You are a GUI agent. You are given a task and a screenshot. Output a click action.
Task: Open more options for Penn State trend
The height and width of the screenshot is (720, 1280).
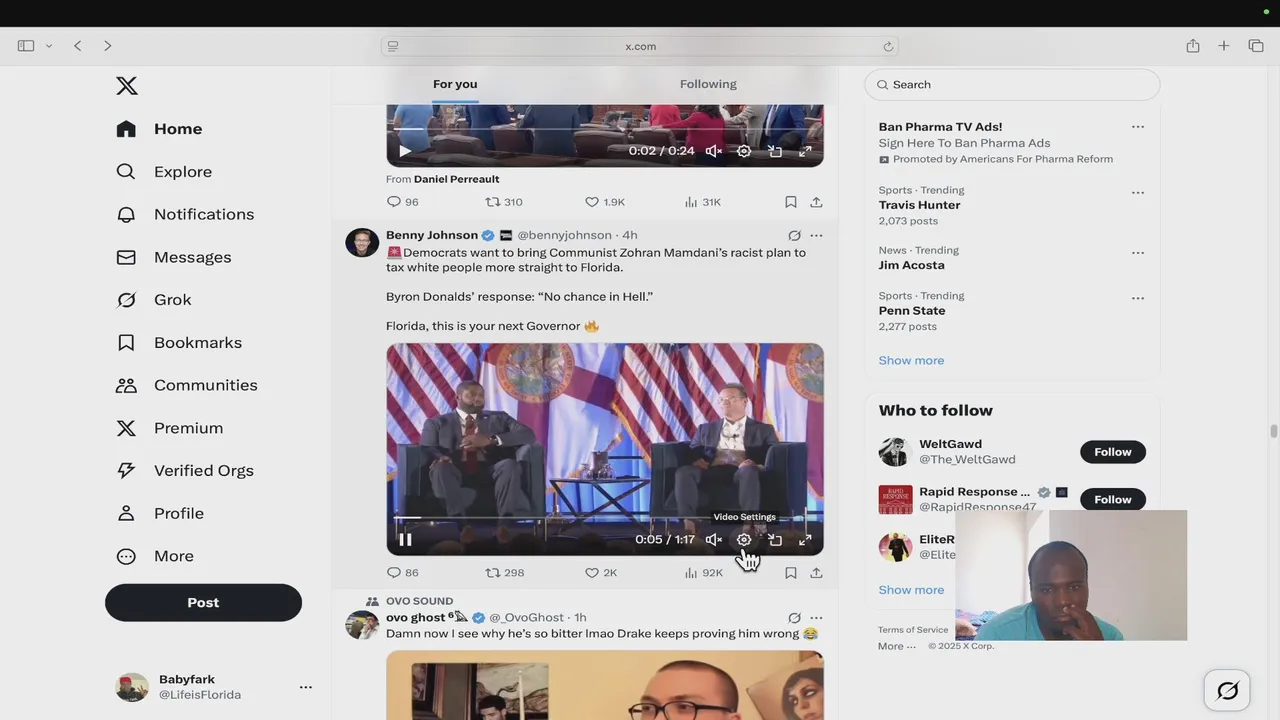click(1137, 298)
